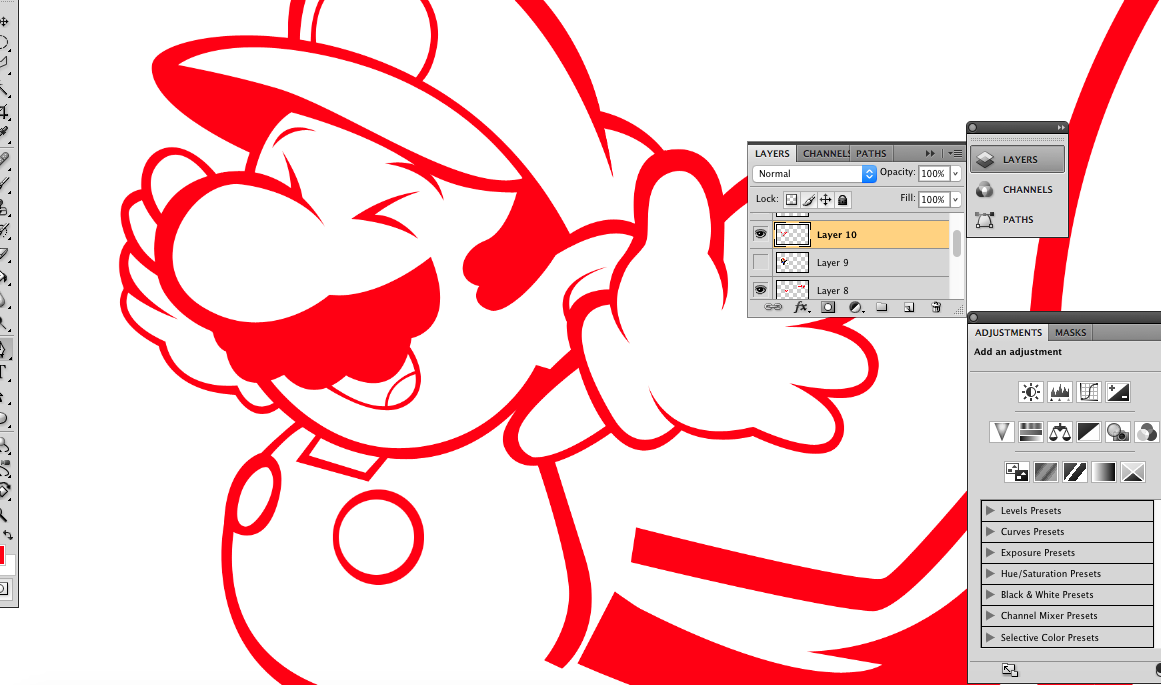
Task: Add an Exposure adjustment layer
Action: click(1117, 392)
